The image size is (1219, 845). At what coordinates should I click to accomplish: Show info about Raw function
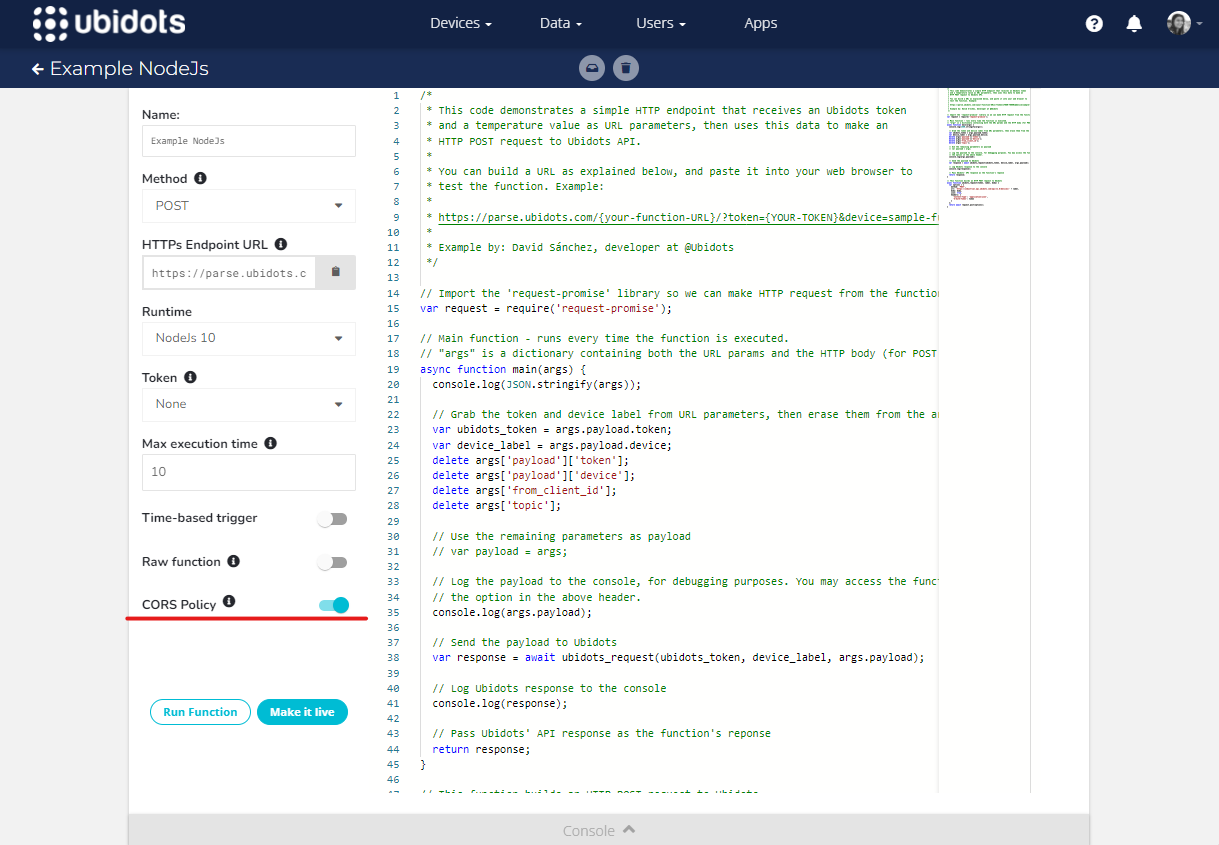tap(233, 561)
